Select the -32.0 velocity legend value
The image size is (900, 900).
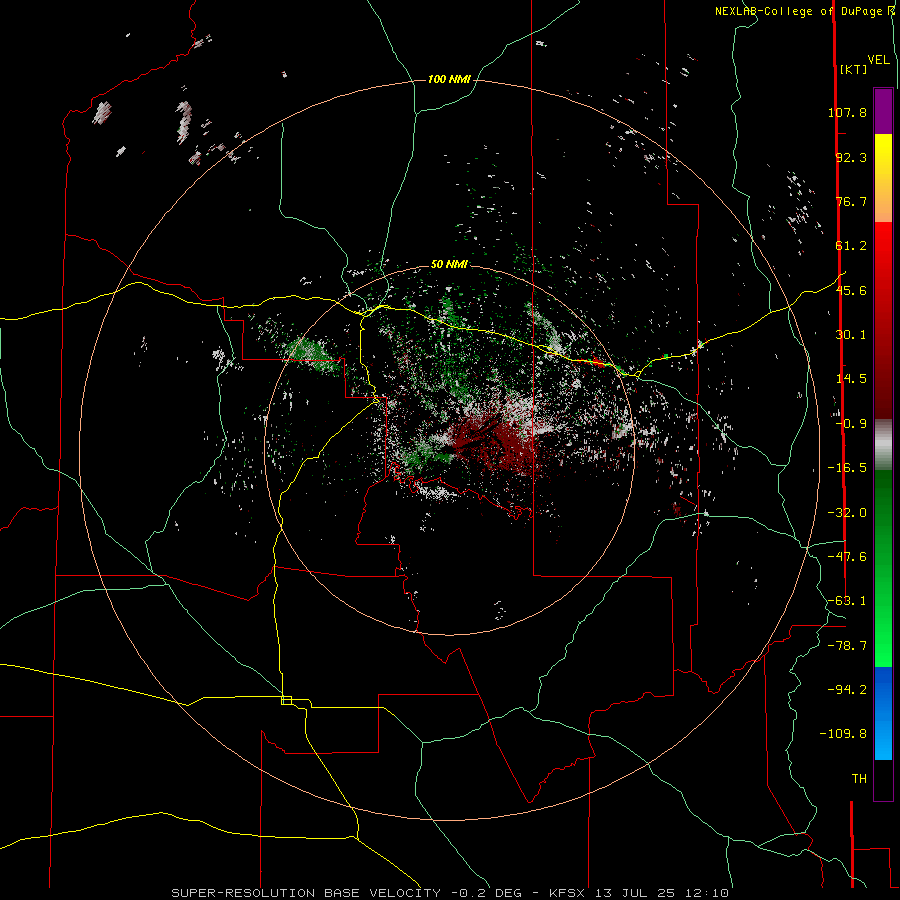tap(847, 513)
